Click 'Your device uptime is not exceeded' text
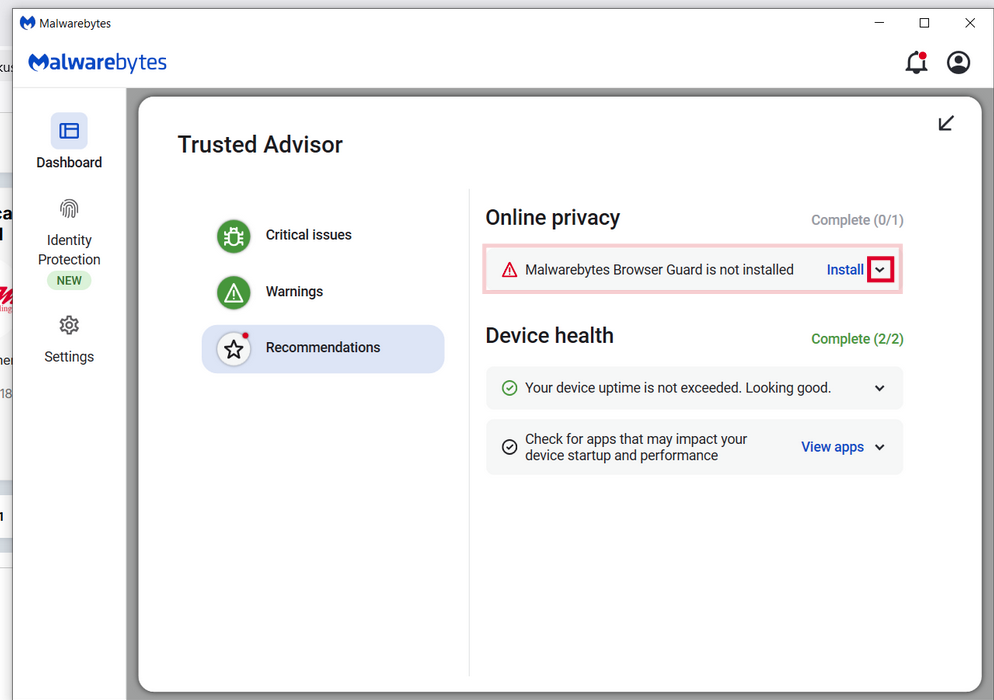Screen dimensions: 994x700 pos(678,387)
